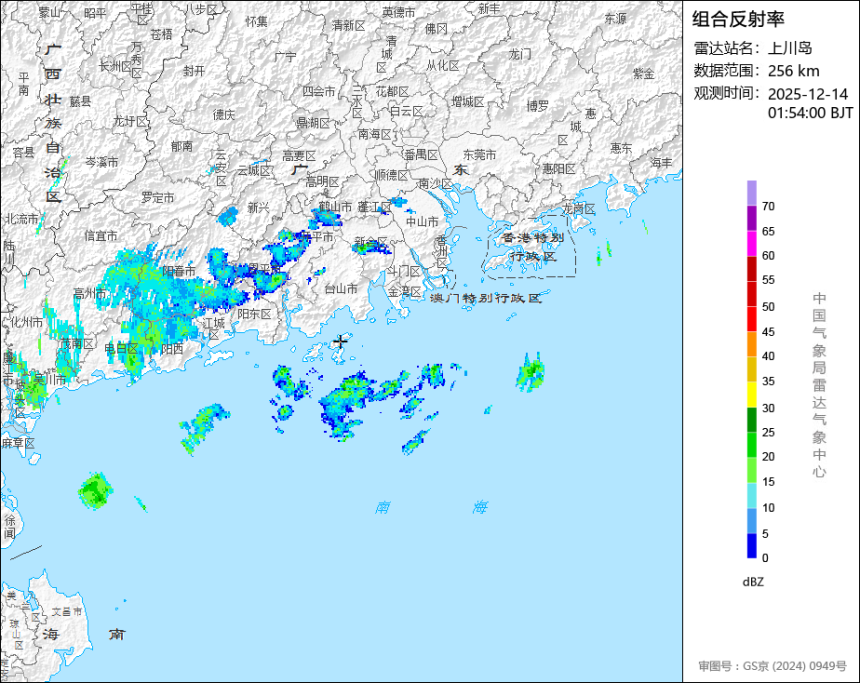860x683 pixels.
Task: Click the 紫金 label on the map
Action: point(644,73)
